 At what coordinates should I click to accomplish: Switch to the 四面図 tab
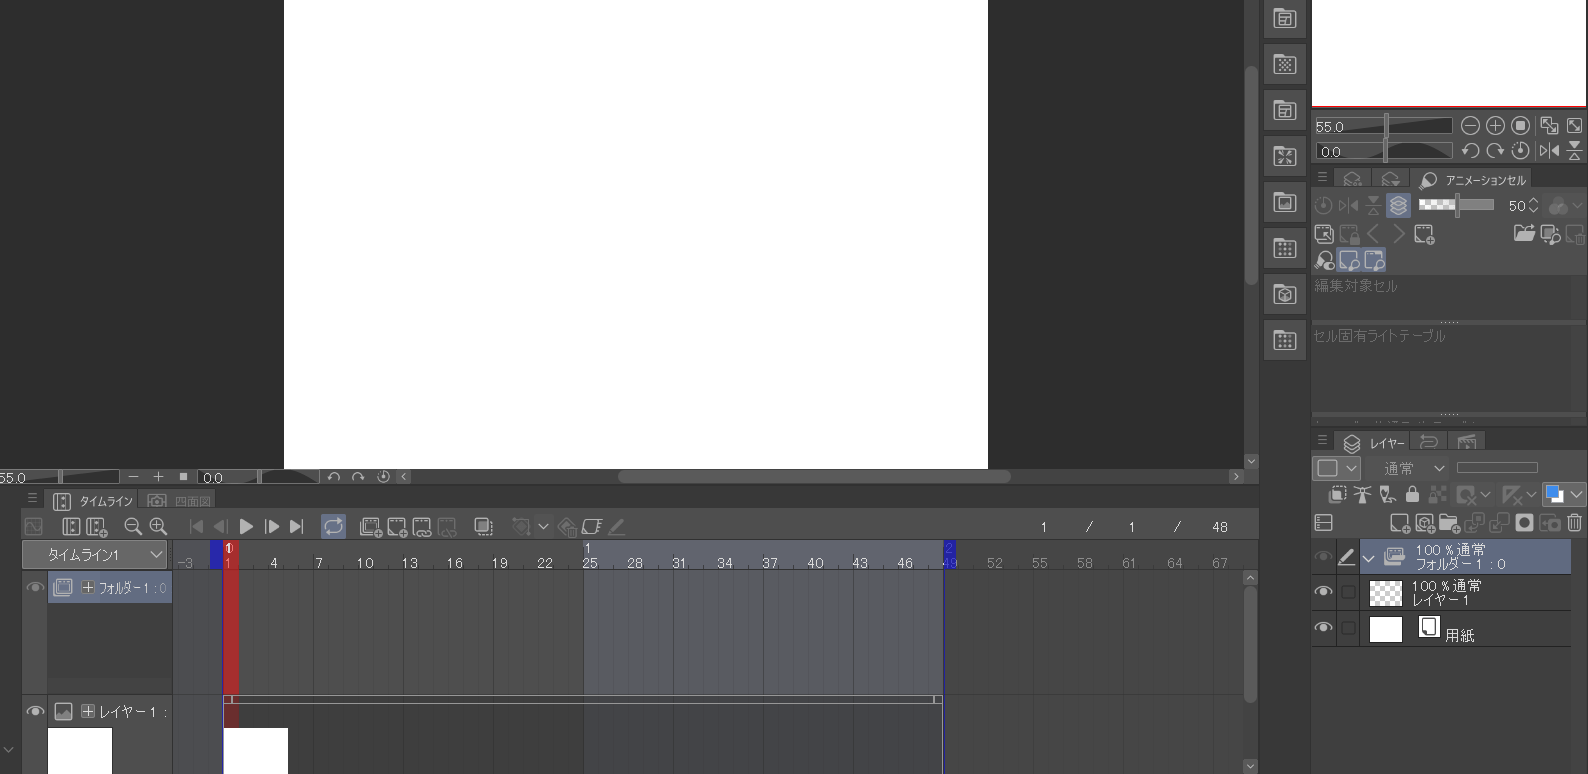(181, 501)
